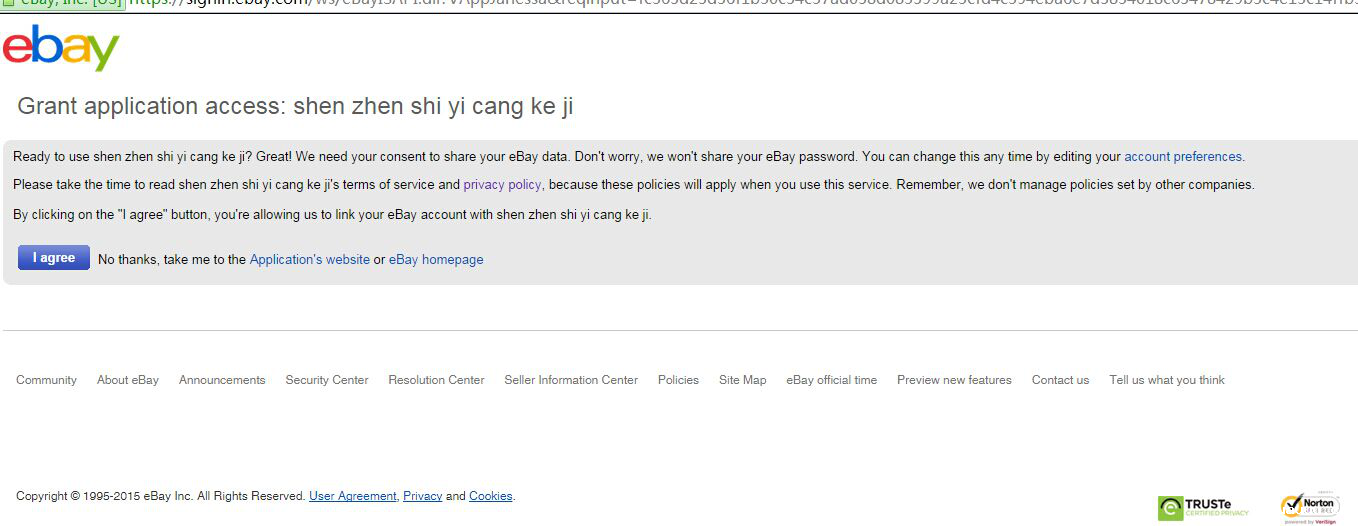Click the browser address bar URL
This screenshot has height=526, width=1358.
tap(700, 5)
